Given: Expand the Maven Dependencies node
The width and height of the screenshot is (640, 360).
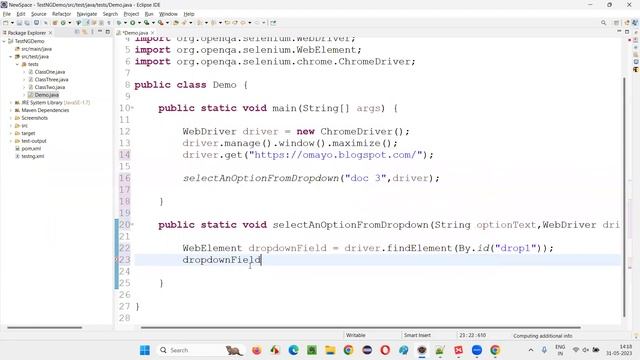Looking at the screenshot, I should pyautogui.click(x=11, y=111).
